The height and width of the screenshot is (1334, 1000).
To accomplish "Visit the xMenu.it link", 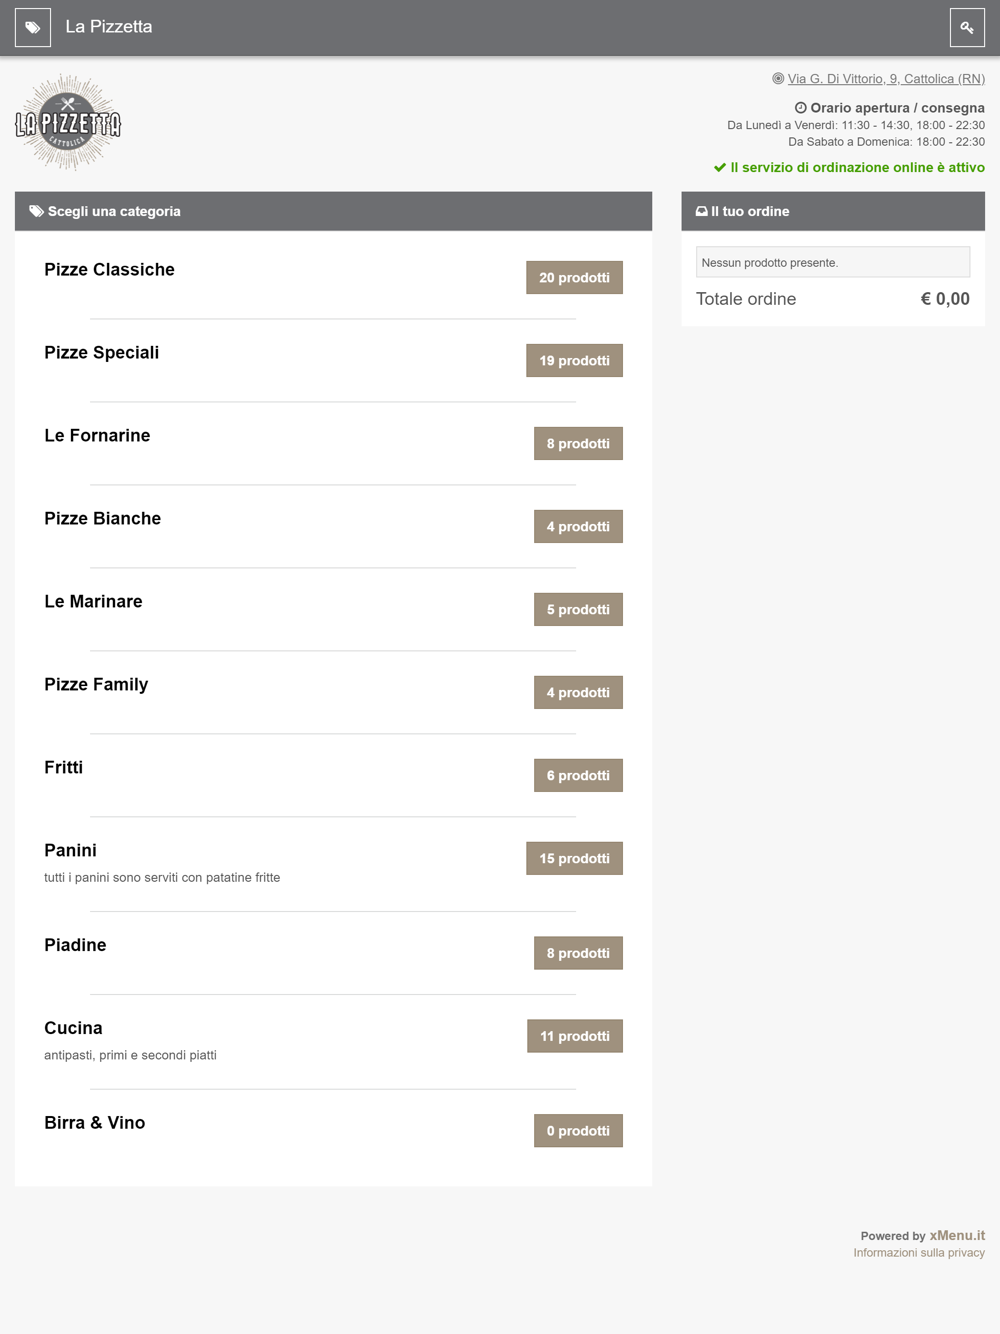I will [957, 1236].
